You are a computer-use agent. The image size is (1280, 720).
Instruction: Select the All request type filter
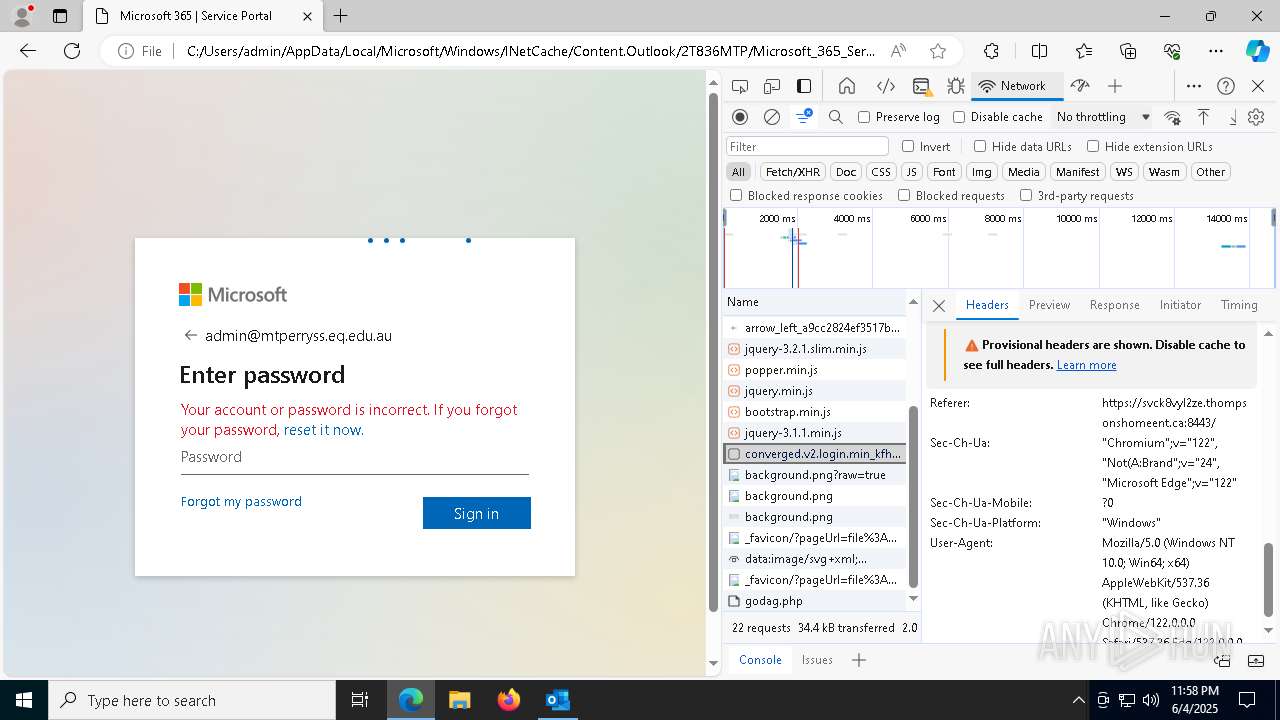(x=738, y=172)
